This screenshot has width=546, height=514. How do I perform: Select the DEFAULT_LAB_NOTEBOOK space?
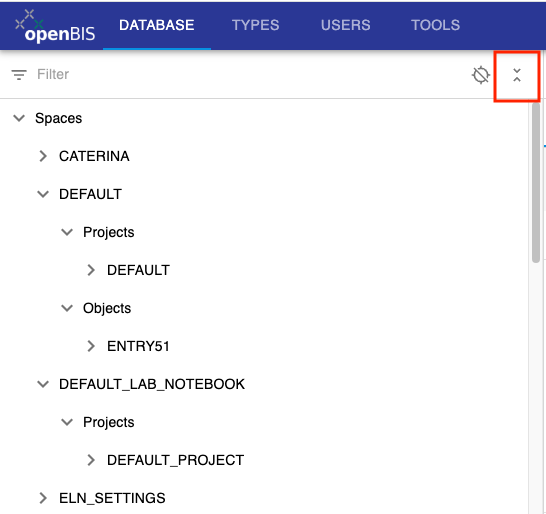152,384
